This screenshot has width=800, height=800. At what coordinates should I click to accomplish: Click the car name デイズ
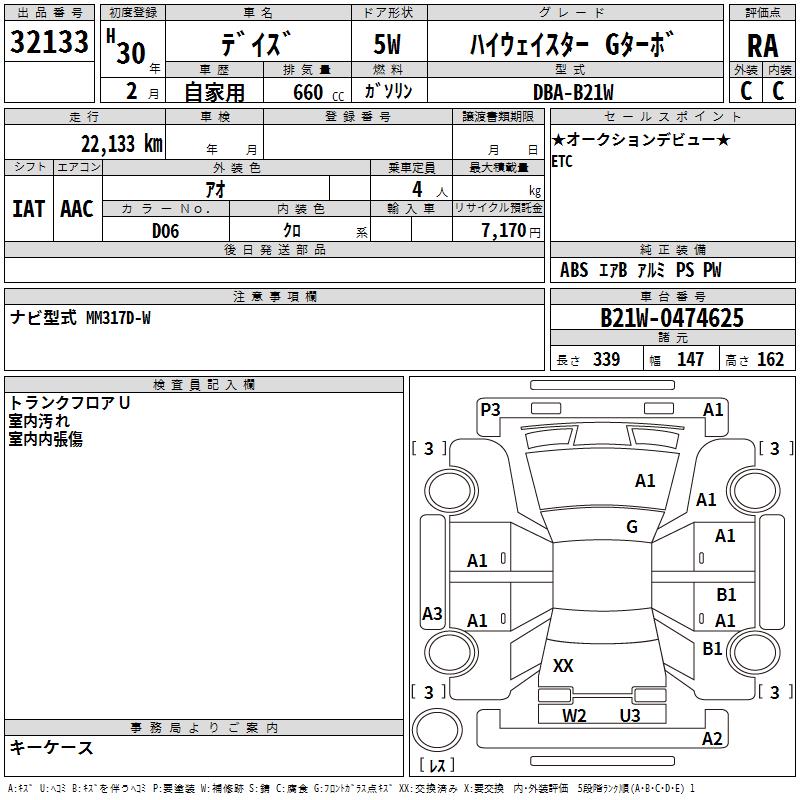click(x=257, y=44)
